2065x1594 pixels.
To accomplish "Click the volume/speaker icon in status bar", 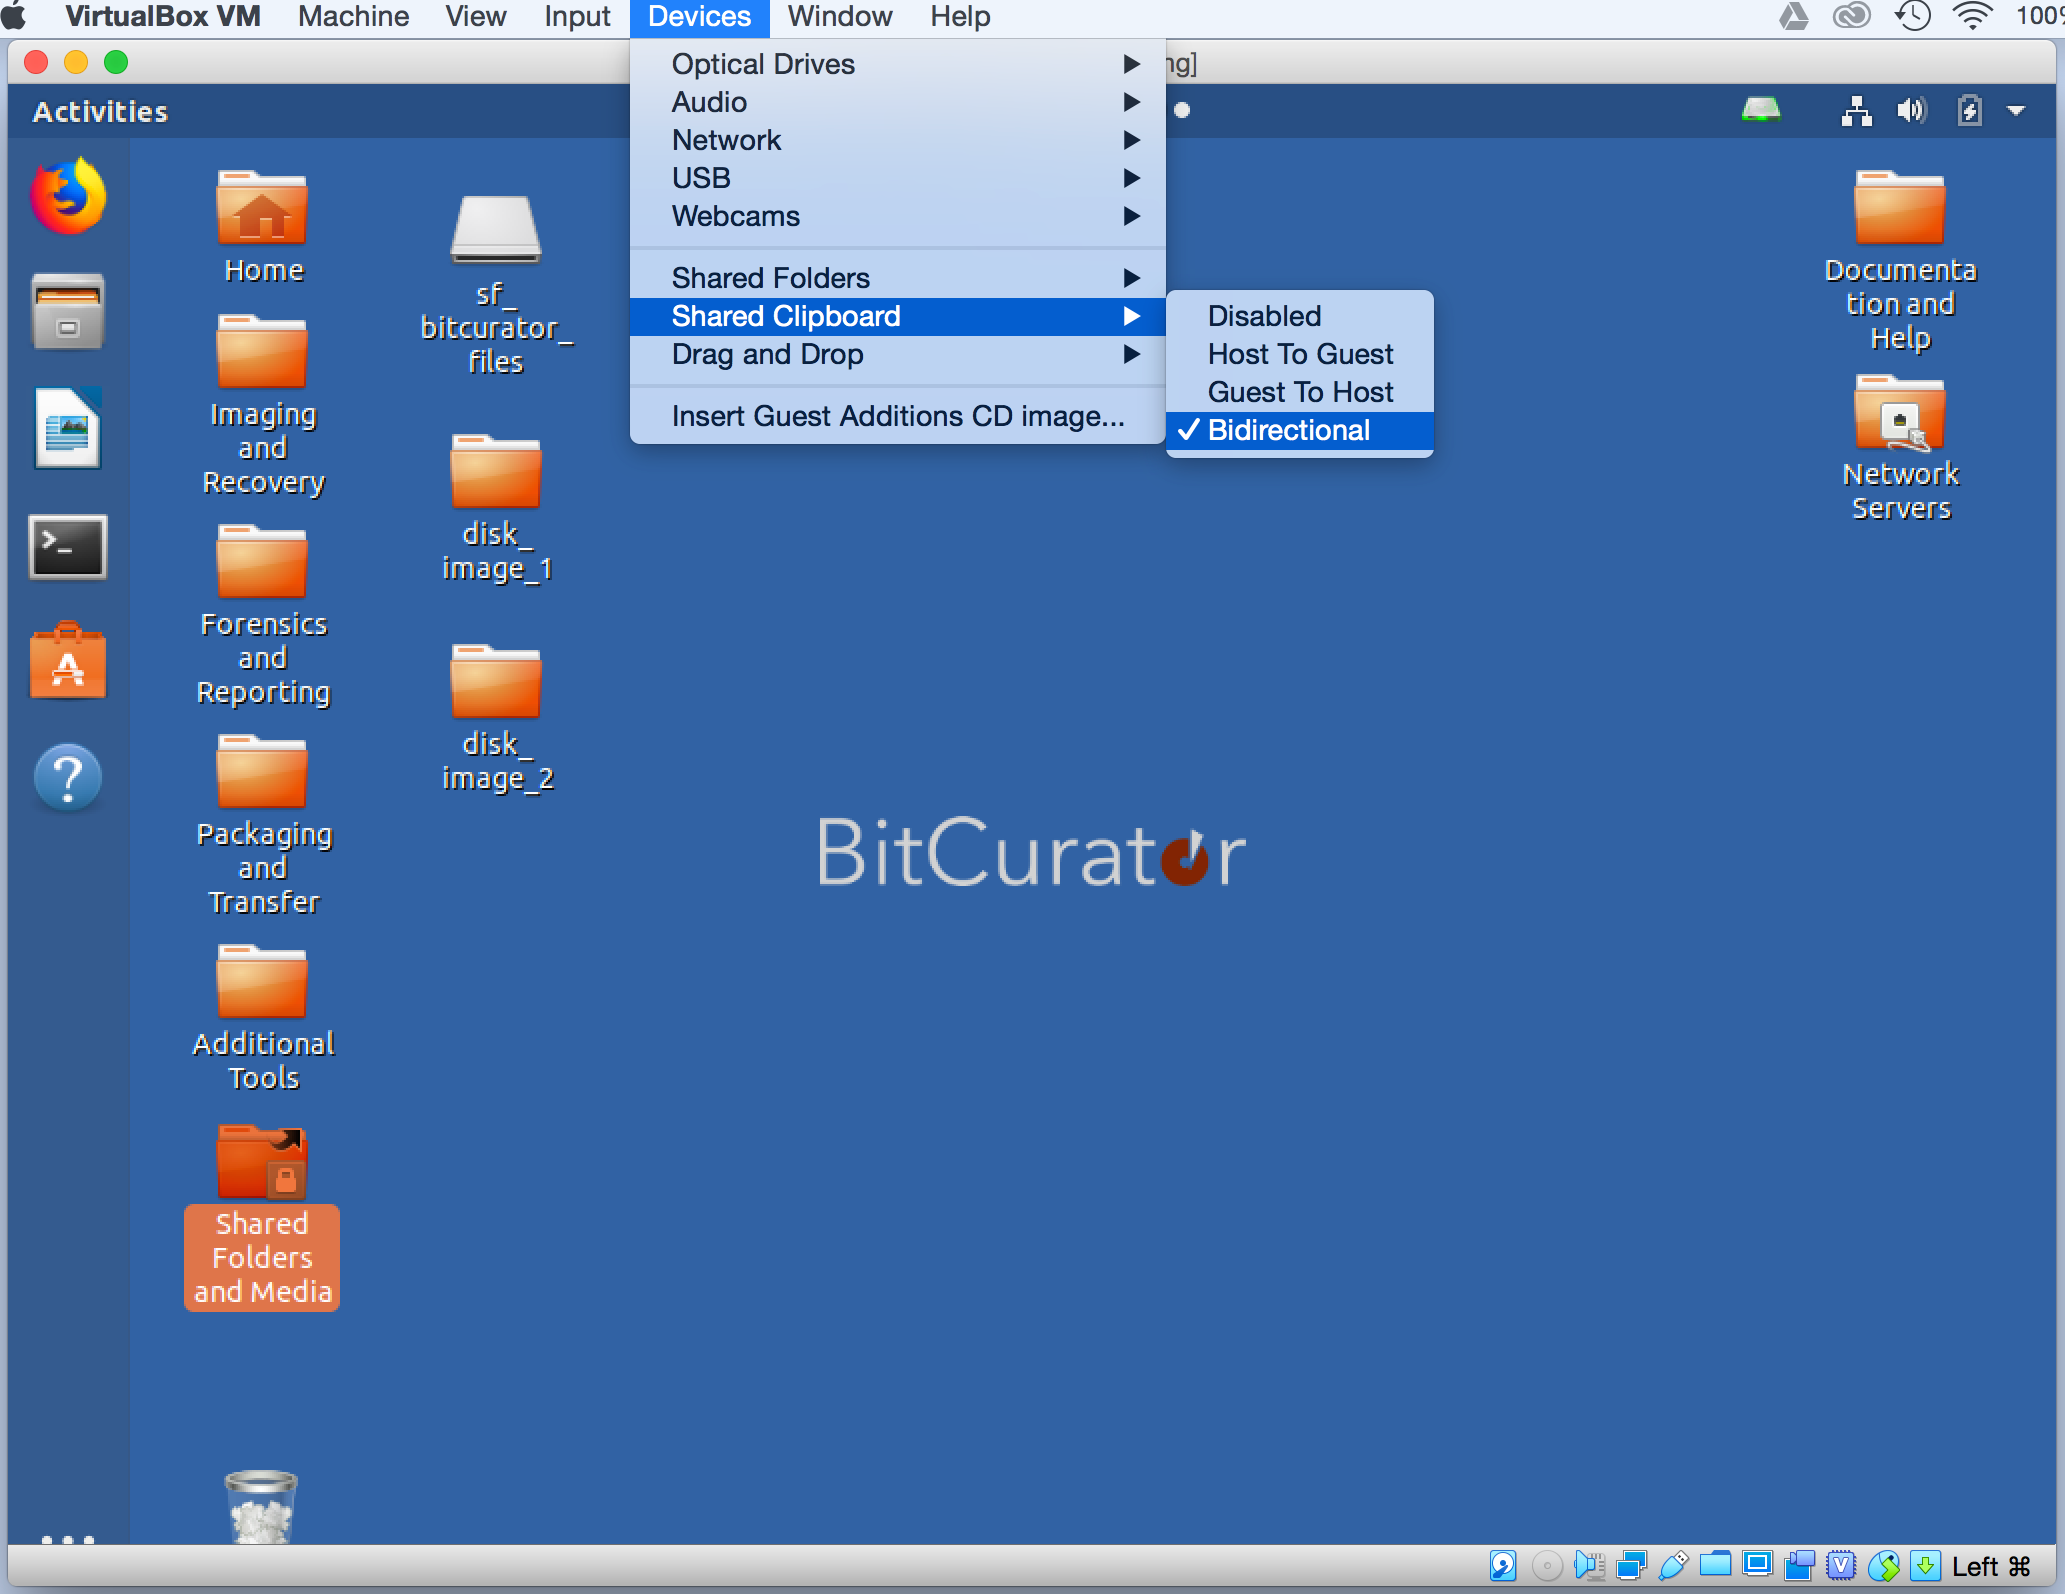I will tap(1916, 112).
